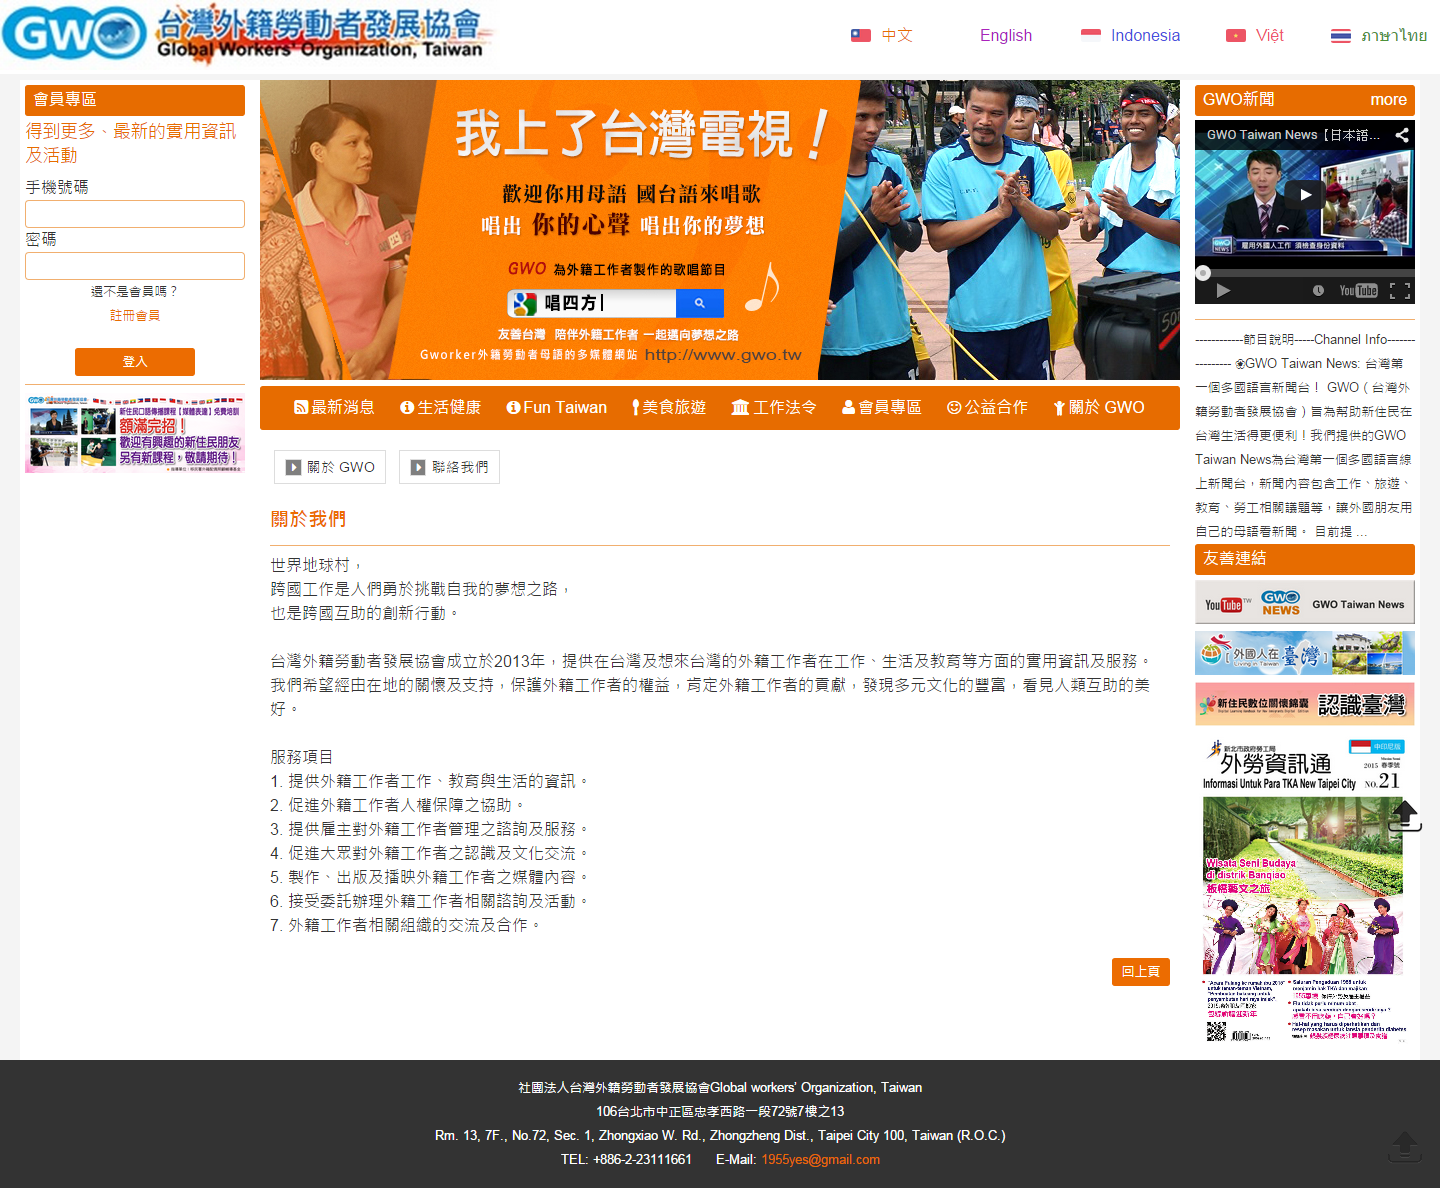Click the 回上頁 back button
1440x1188 pixels.
[x=1140, y=972]
